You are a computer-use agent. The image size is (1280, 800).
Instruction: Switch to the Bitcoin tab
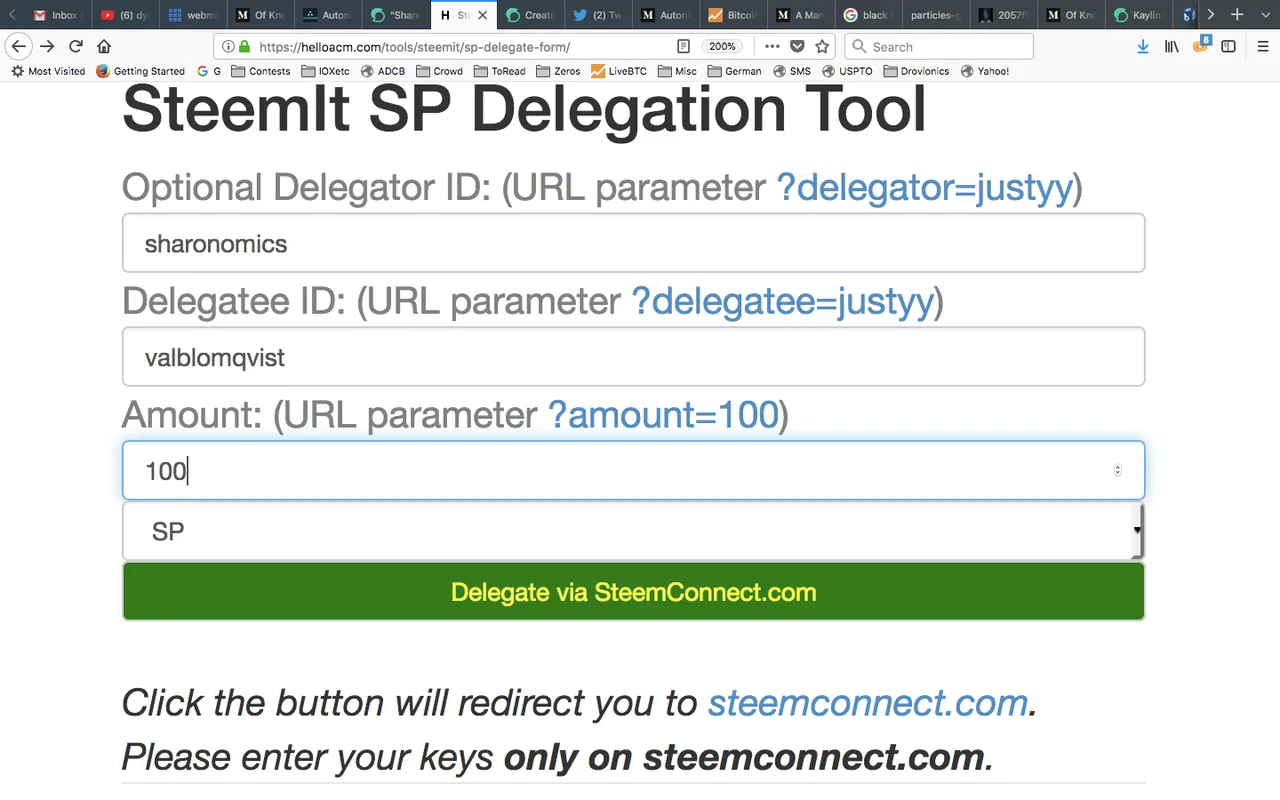[x=735, y=15]
